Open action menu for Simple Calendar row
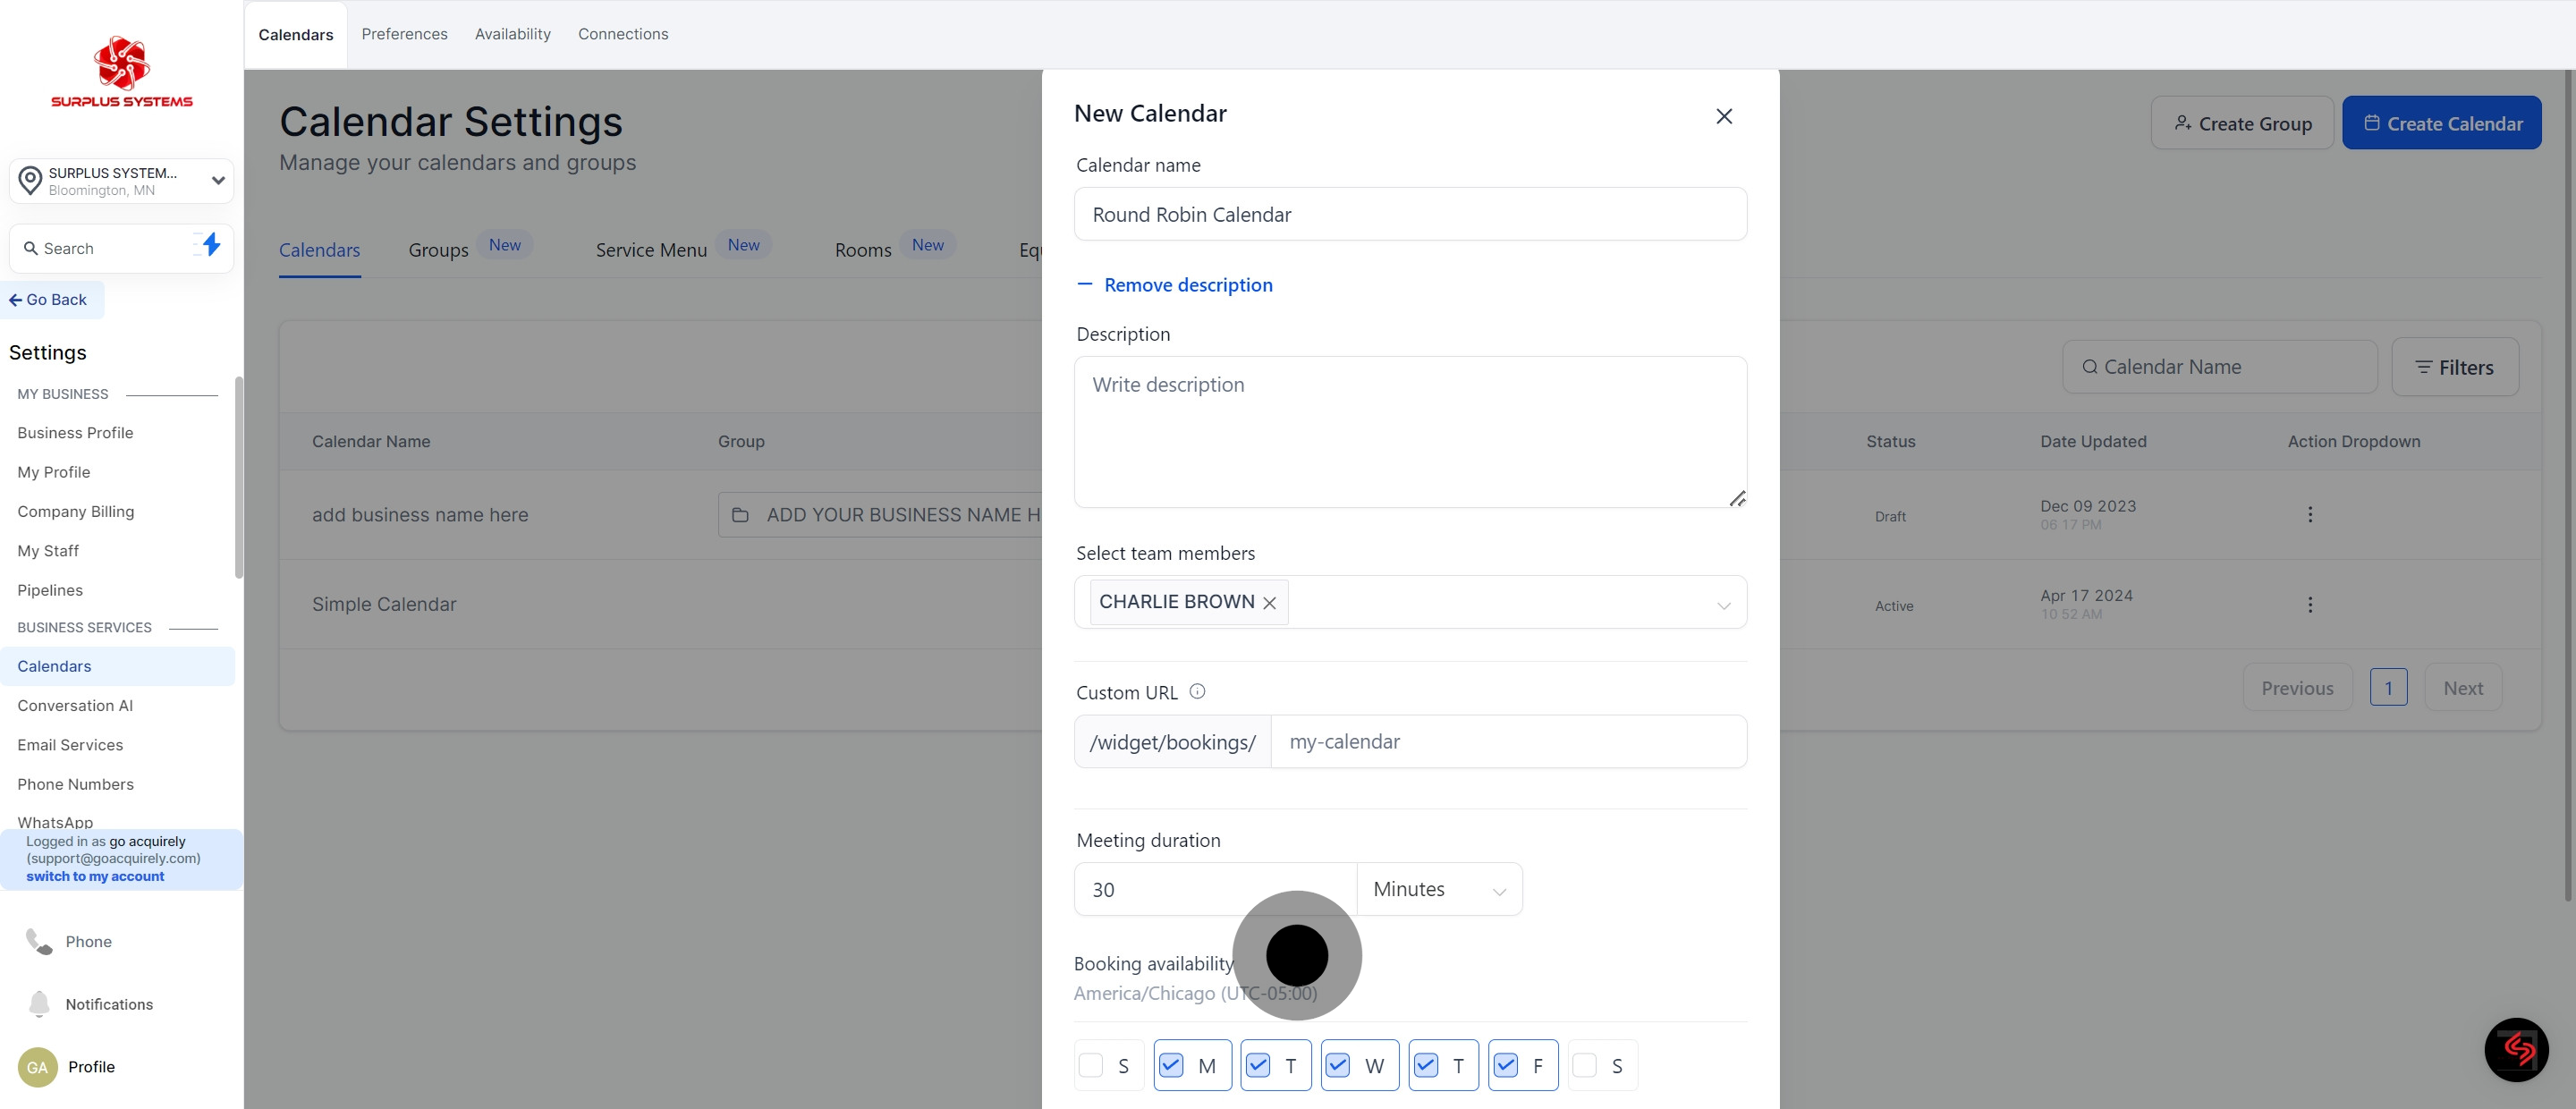The width and height of the screenshot is (2576, 1109). point(2310,604)
